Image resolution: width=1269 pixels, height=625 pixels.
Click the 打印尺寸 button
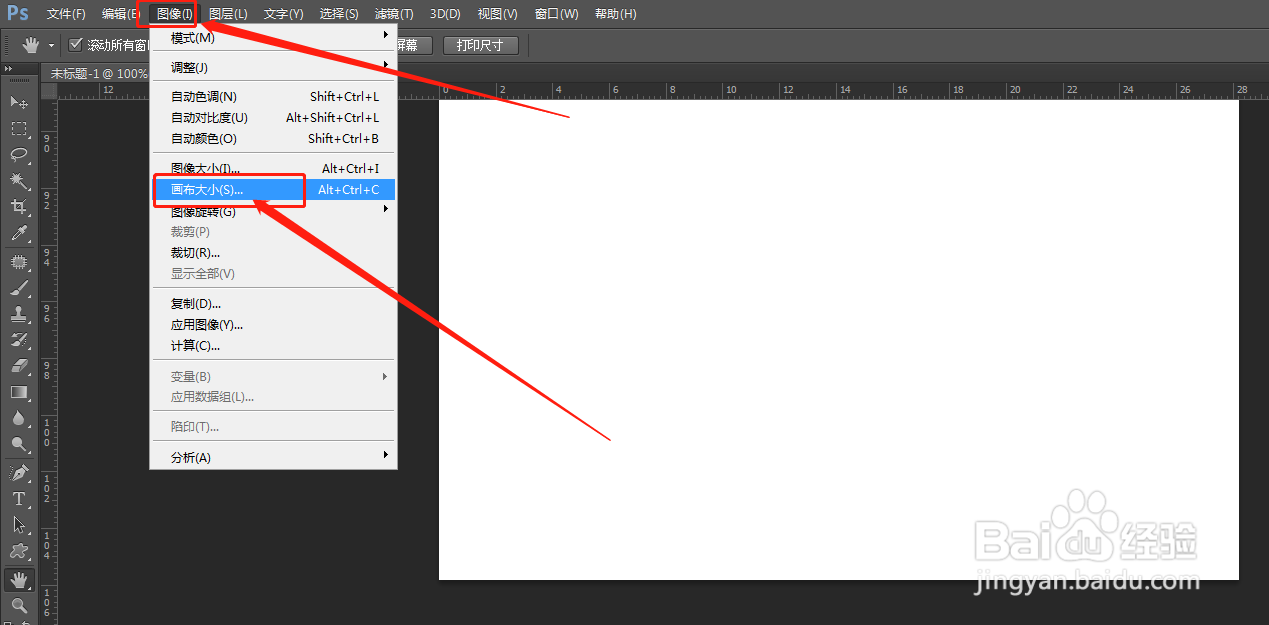(480, 45)
